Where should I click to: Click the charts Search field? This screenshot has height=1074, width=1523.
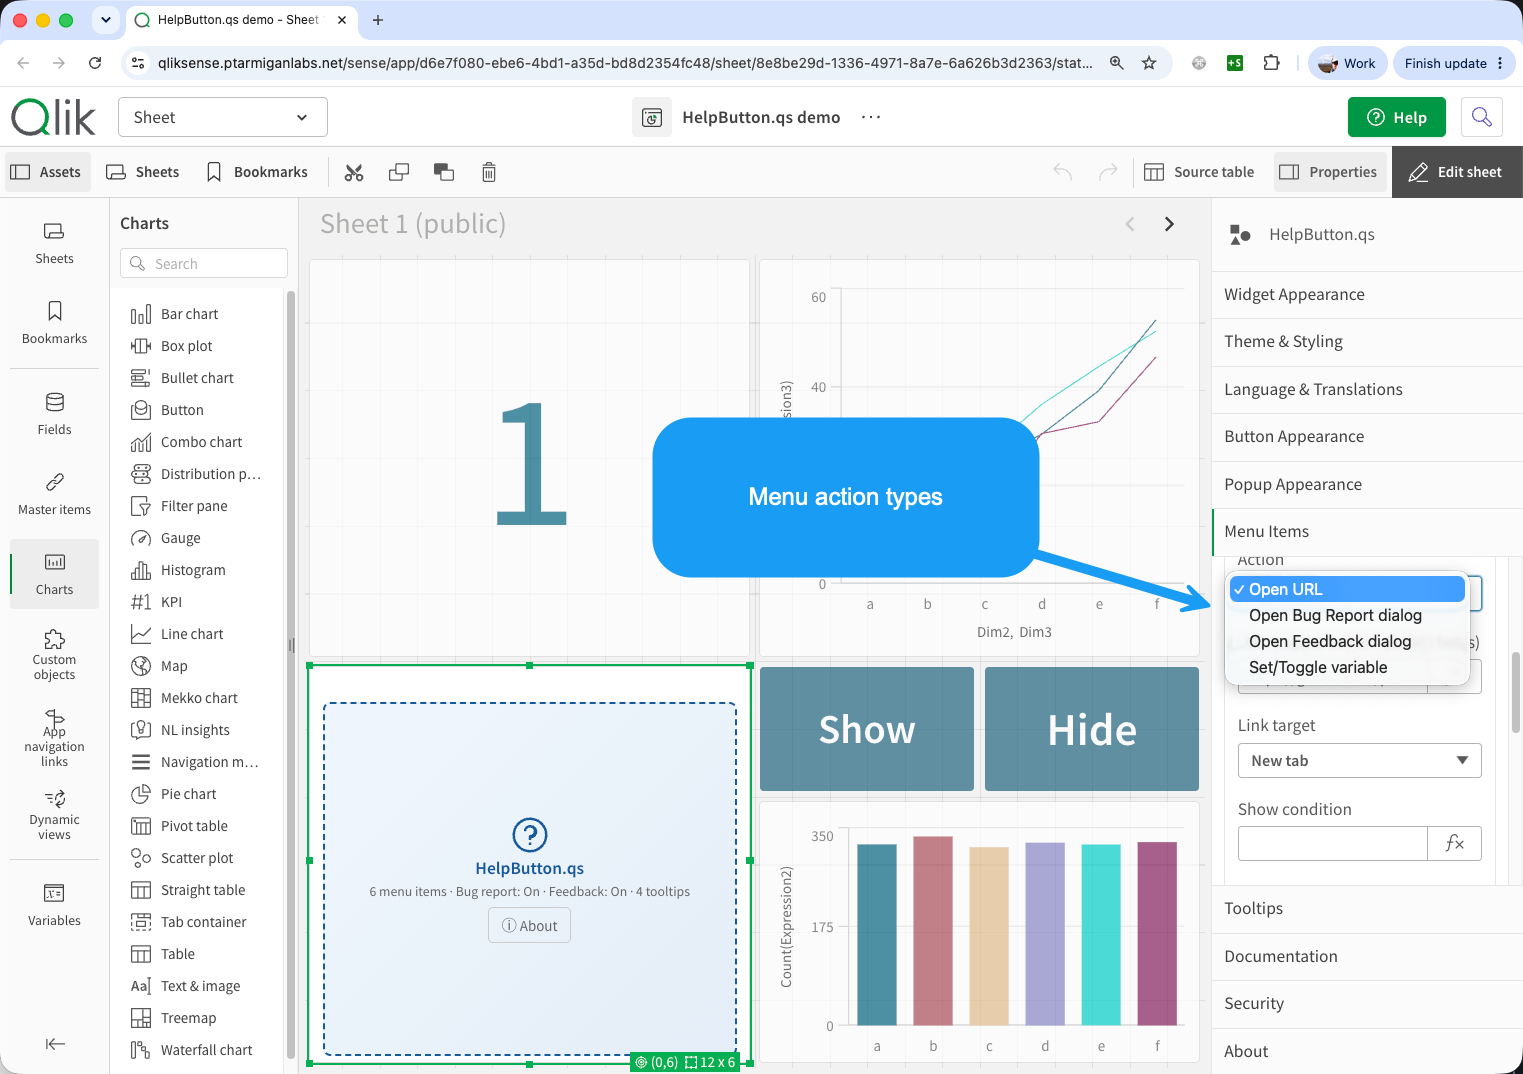(x=204, y=263)
